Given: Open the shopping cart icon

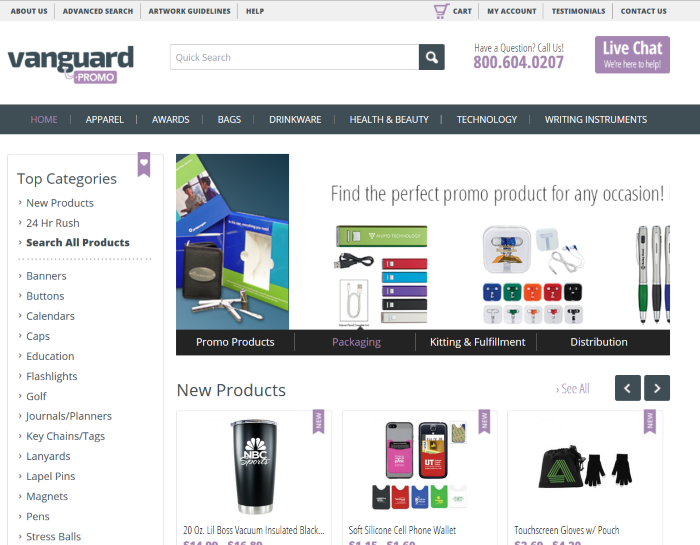Looking at the screenshot, I should (x=441, y=11).
